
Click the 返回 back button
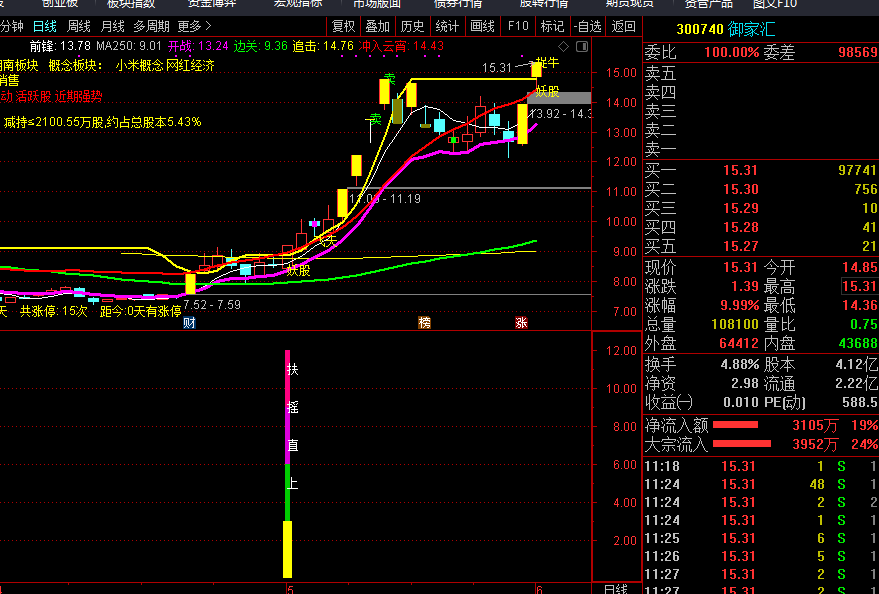623,26
